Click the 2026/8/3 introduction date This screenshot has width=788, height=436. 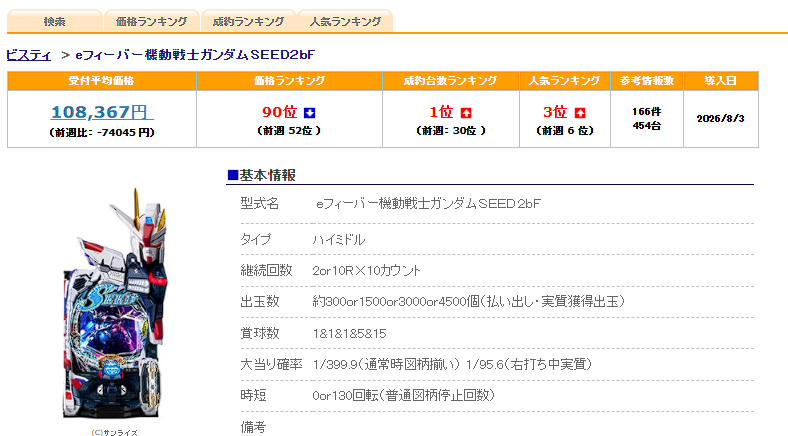point(721,119)
